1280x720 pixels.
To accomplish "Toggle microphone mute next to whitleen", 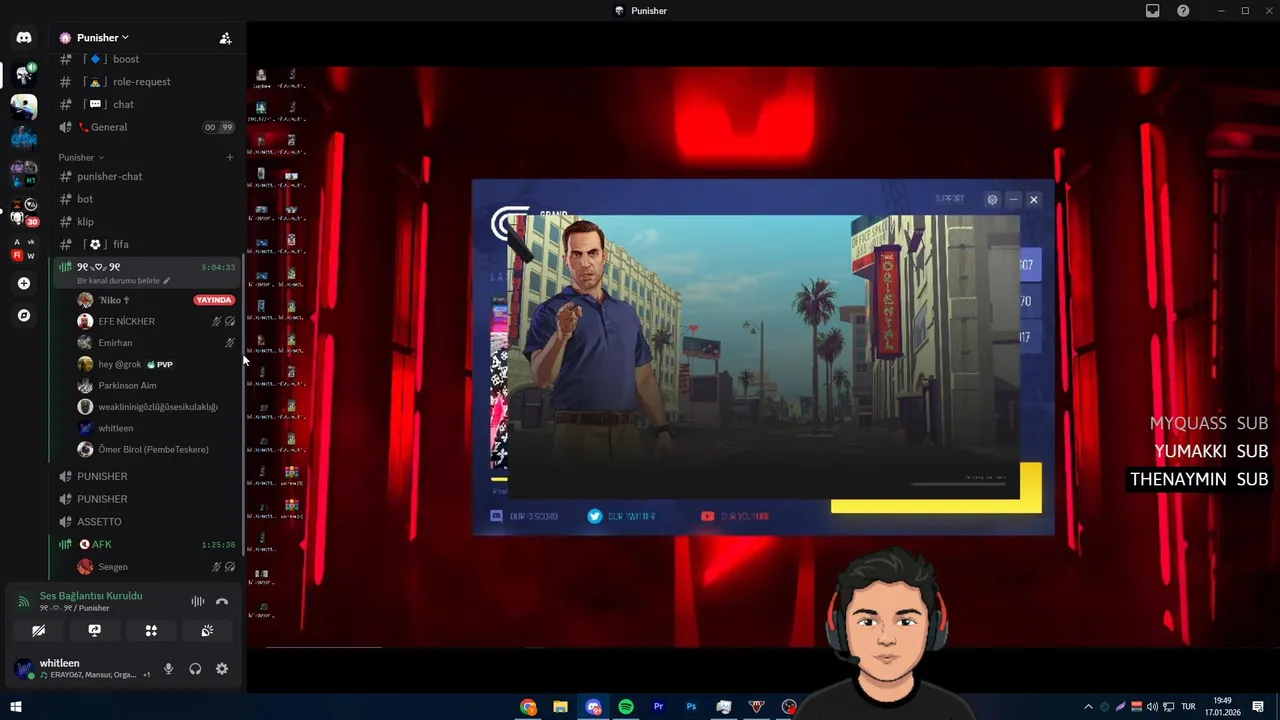I will tap(168, 669).
